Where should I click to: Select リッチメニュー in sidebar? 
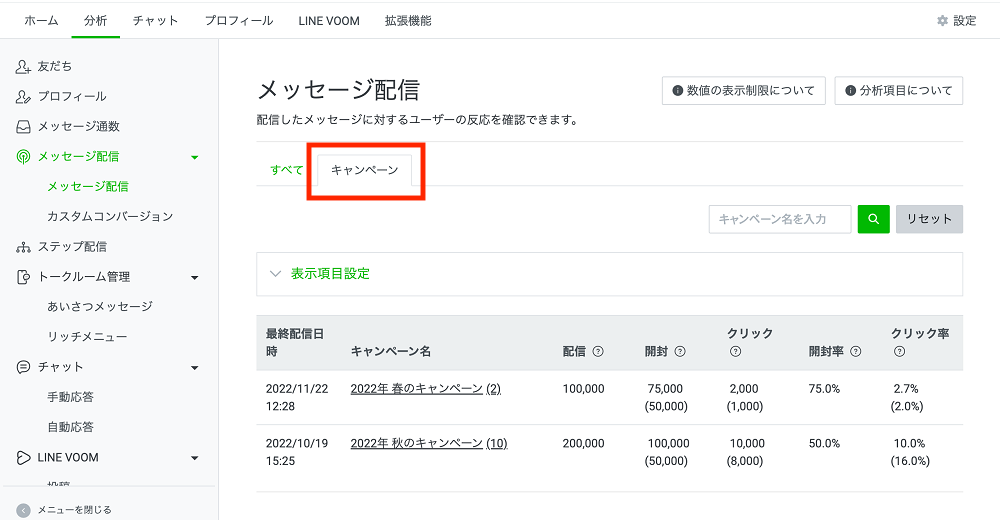click(x=87, y=337)
